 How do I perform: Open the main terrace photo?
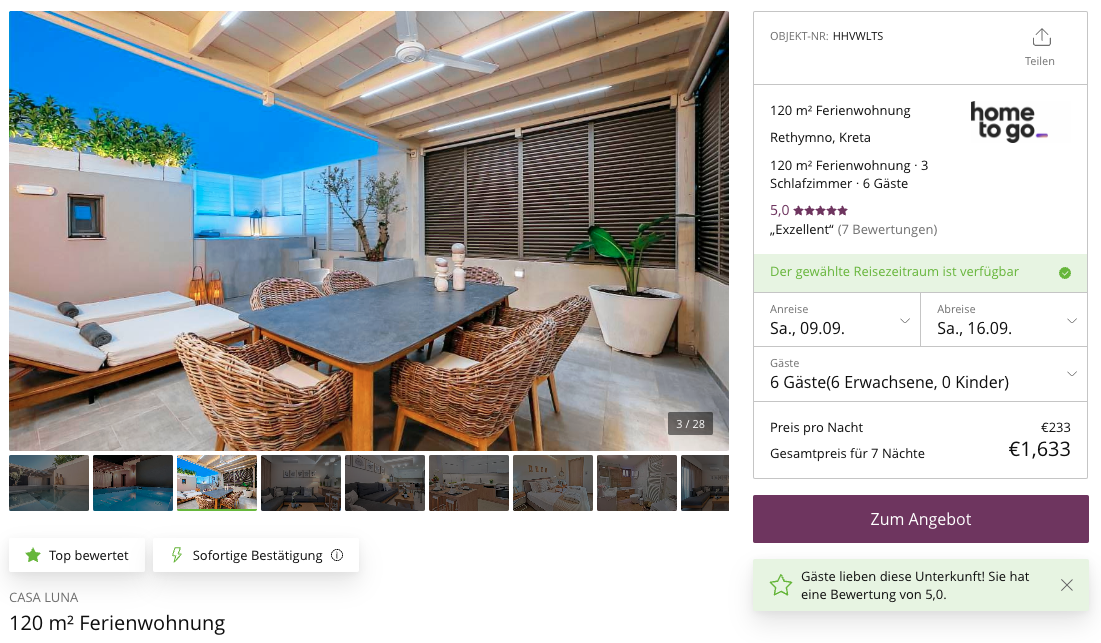[x=369, y=230]
